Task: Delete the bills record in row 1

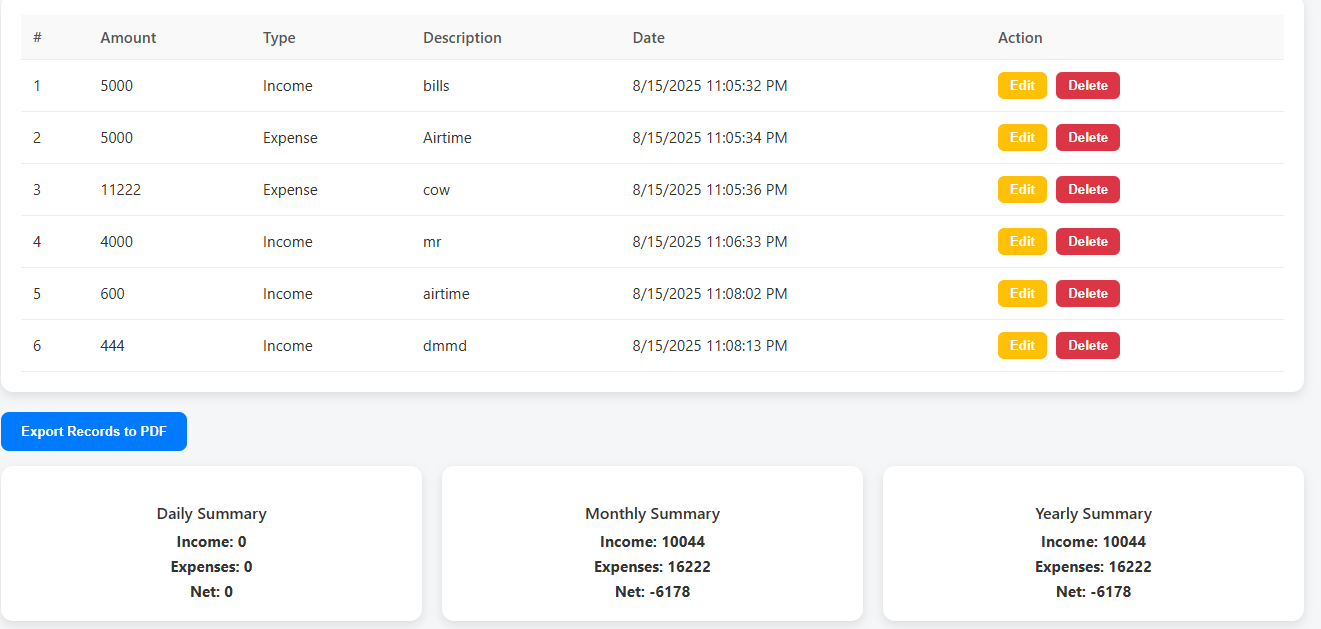Action: (1087, 86)
